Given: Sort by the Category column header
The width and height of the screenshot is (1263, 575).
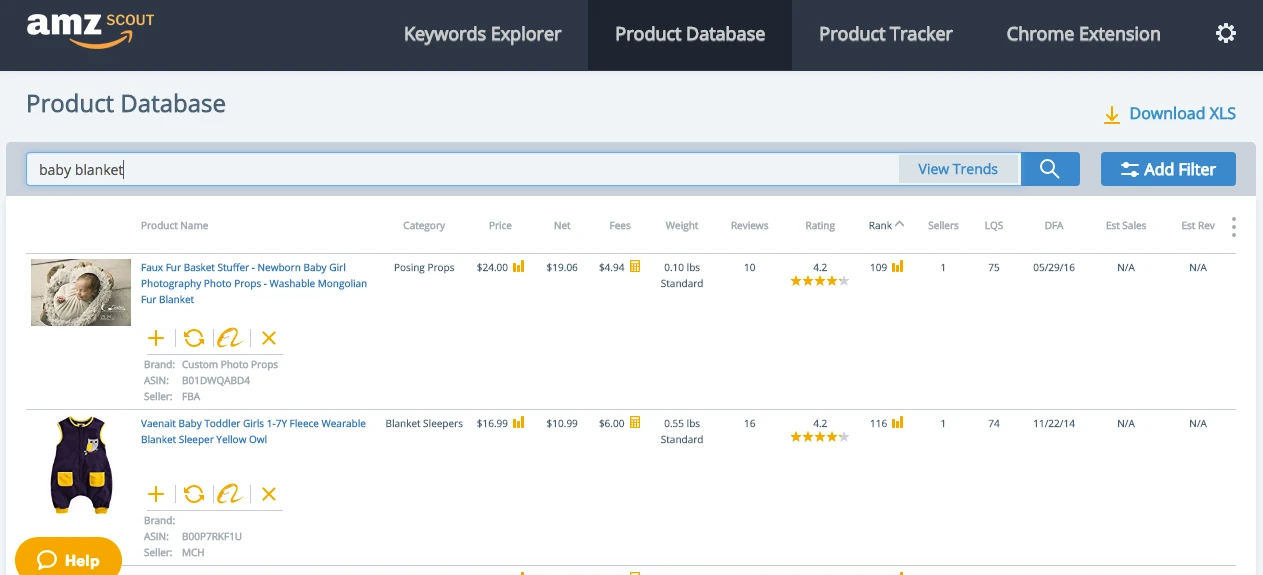Looking at the screenshot, I should 424,226.
